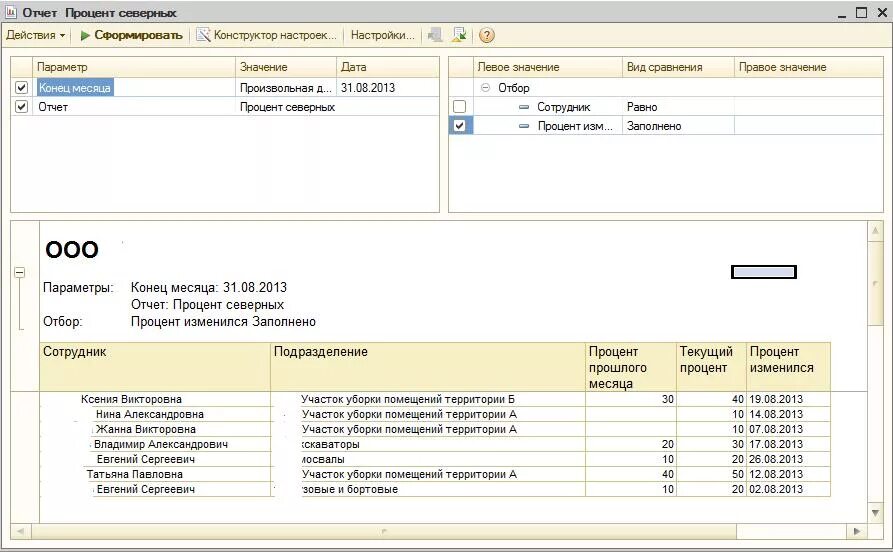Click the greyed-out icon after Настройки
Screen dimensions: 893x552
436,35
